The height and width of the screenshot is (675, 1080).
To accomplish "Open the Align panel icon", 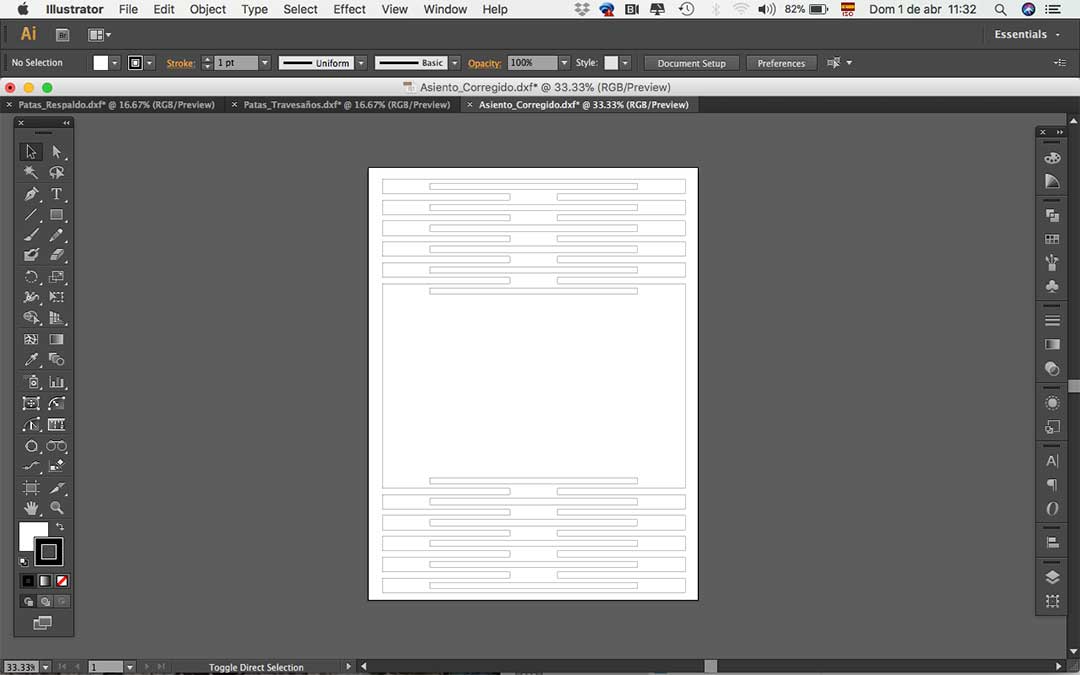I will (x=1052, y=543).
